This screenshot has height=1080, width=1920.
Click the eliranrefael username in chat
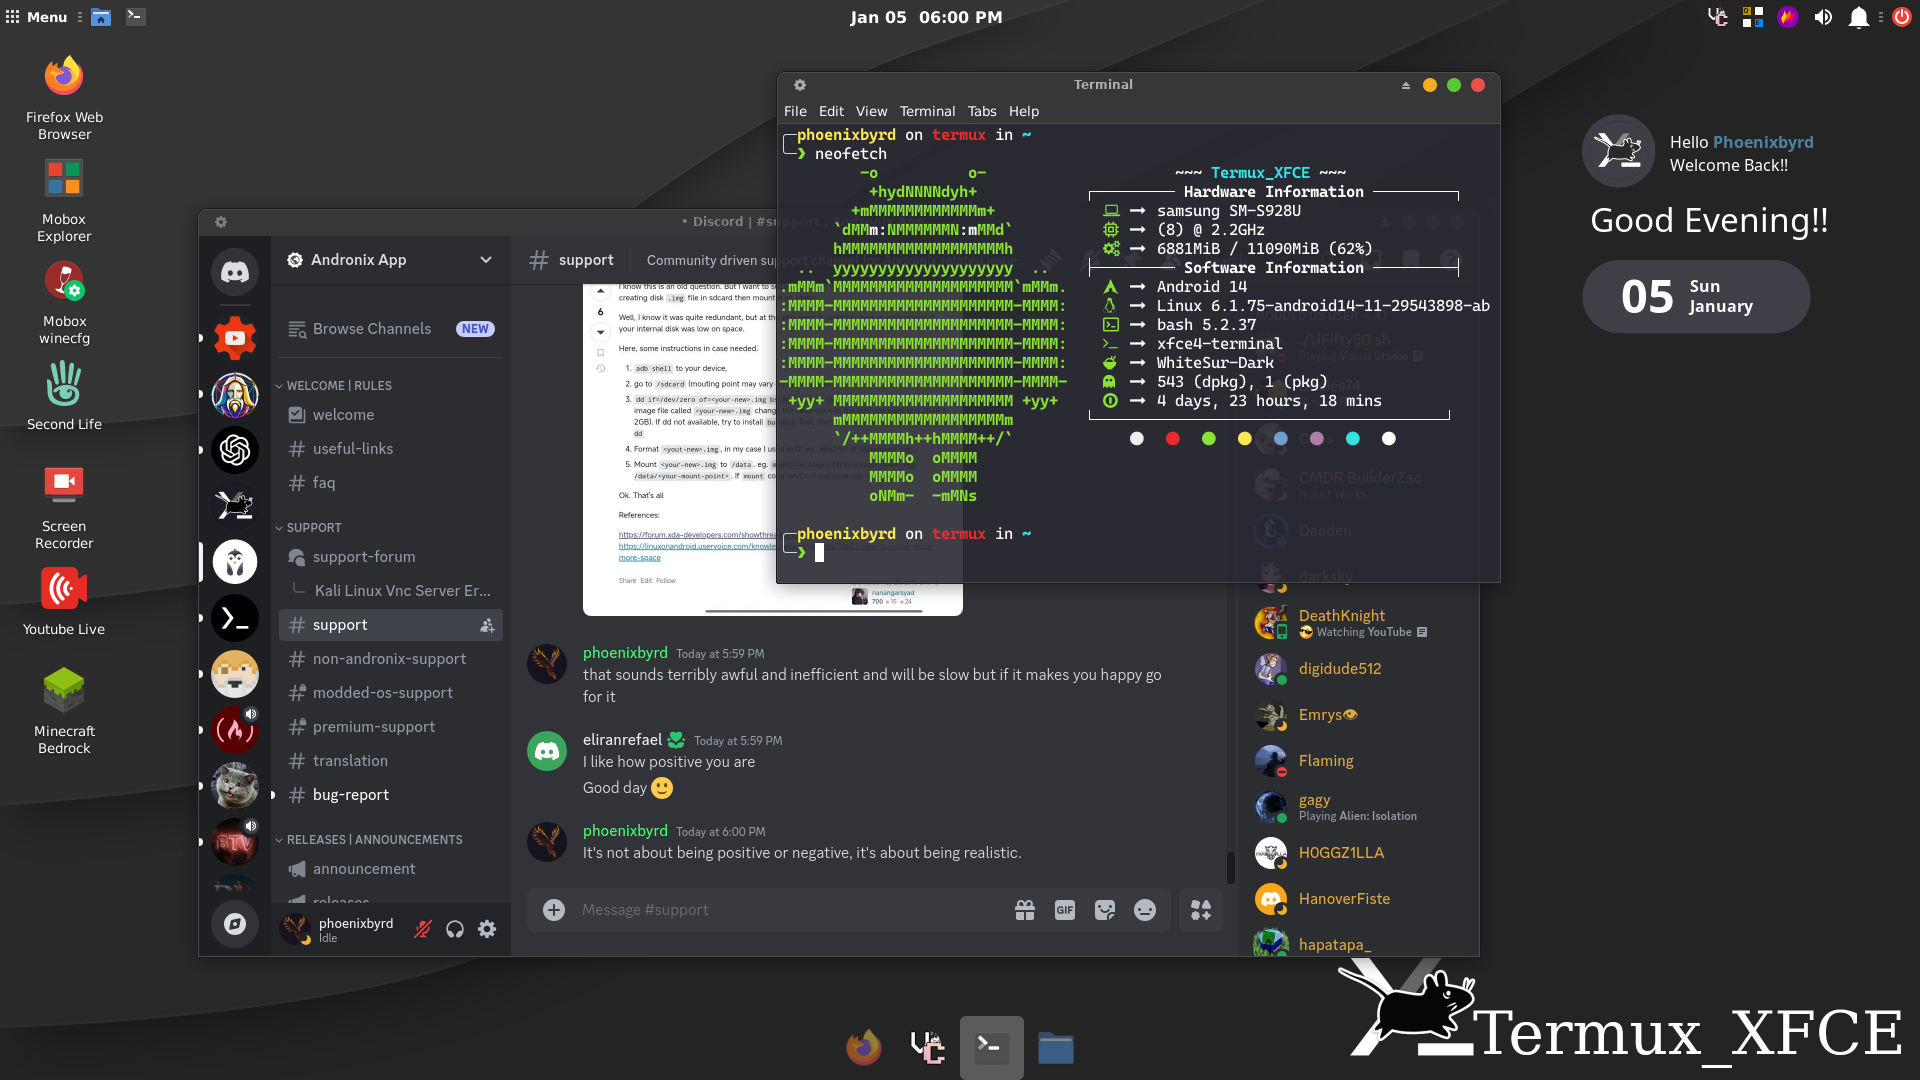[x=622, y=740]
